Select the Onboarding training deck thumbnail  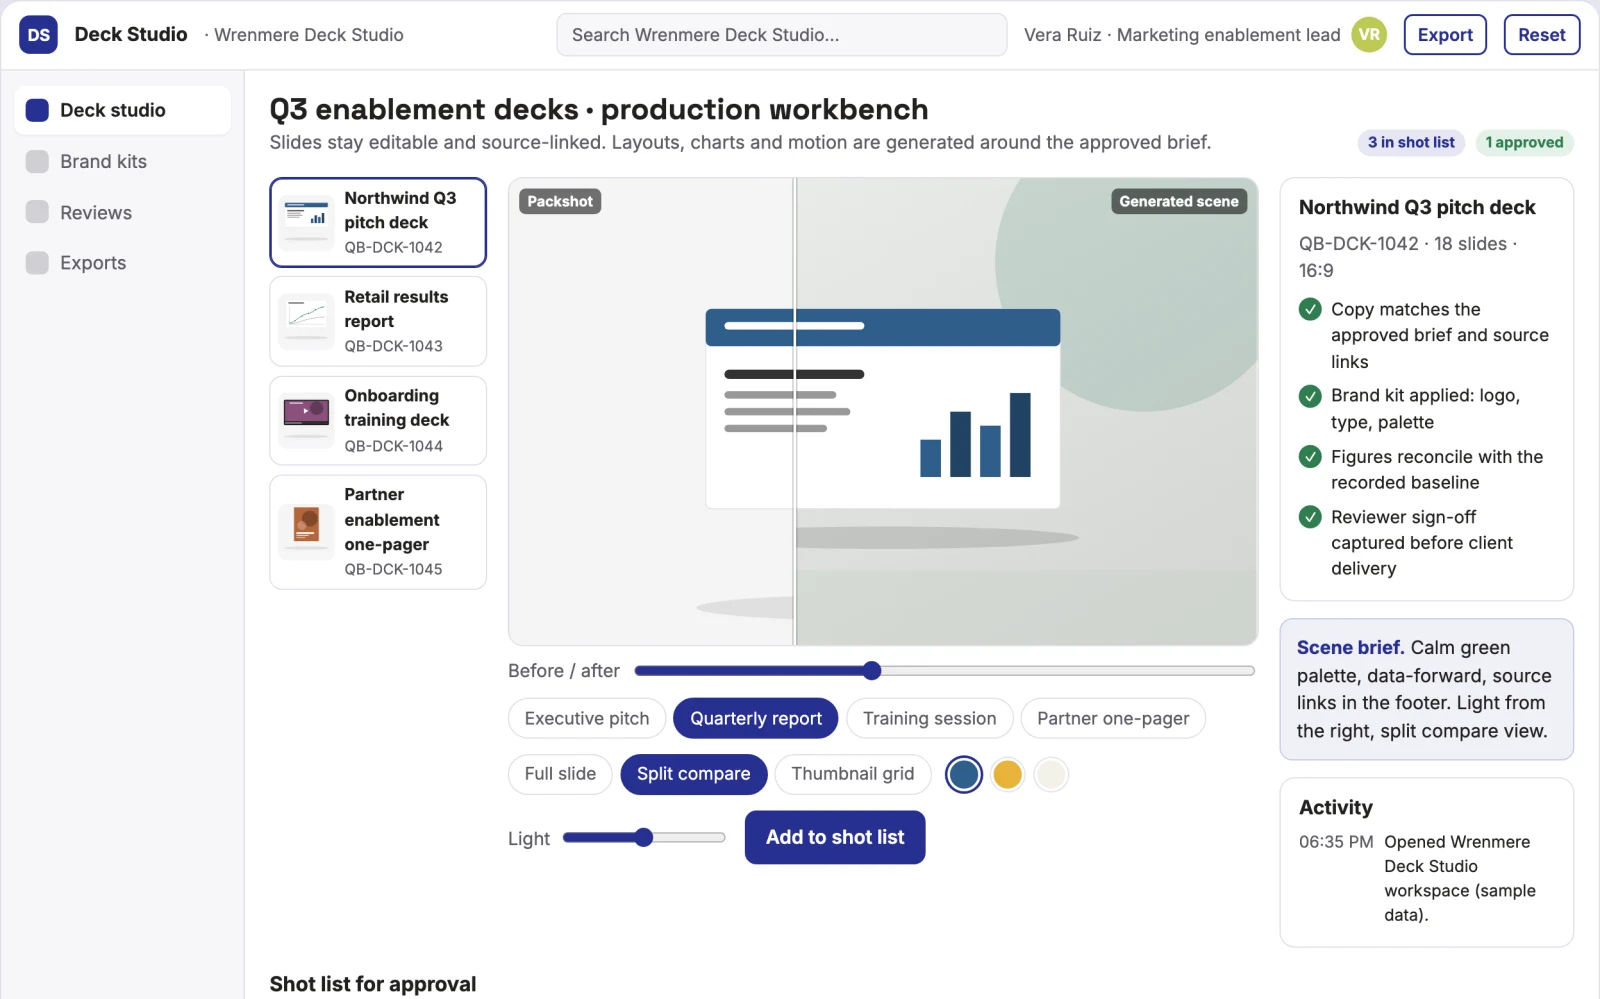306,420
